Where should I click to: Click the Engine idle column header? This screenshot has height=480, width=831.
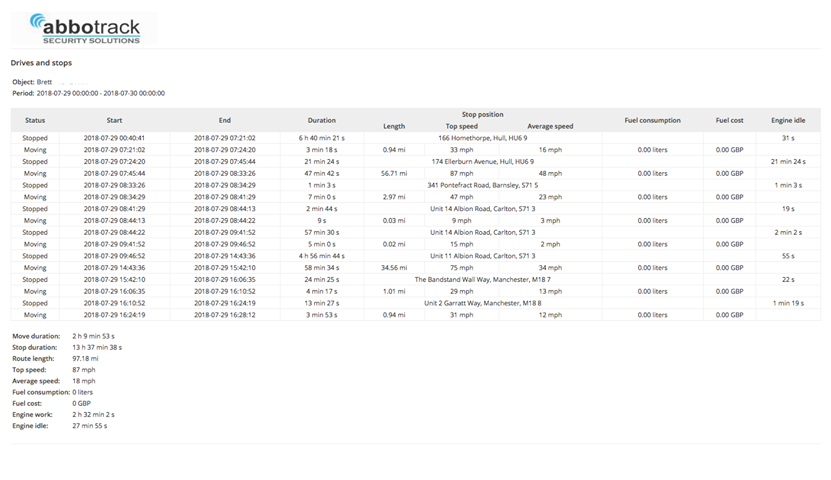coord(788,120)
